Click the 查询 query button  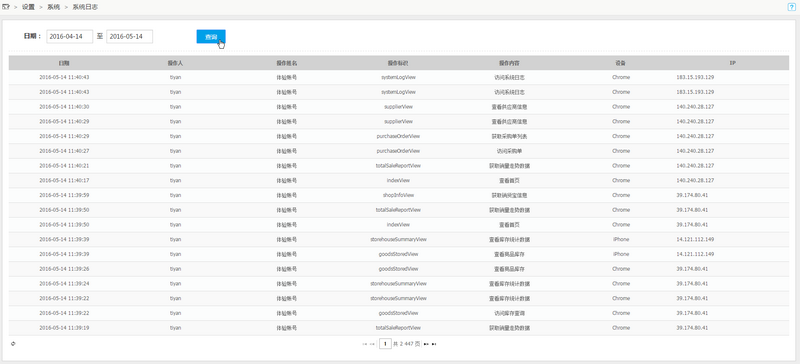tap(211, 37)
